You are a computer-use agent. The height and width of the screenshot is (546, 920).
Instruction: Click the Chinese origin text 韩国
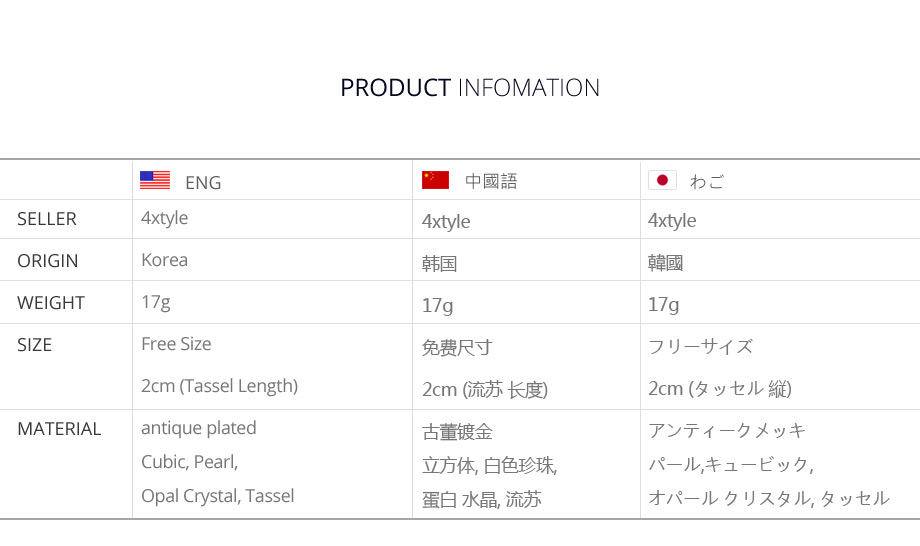tap(440, 264)
